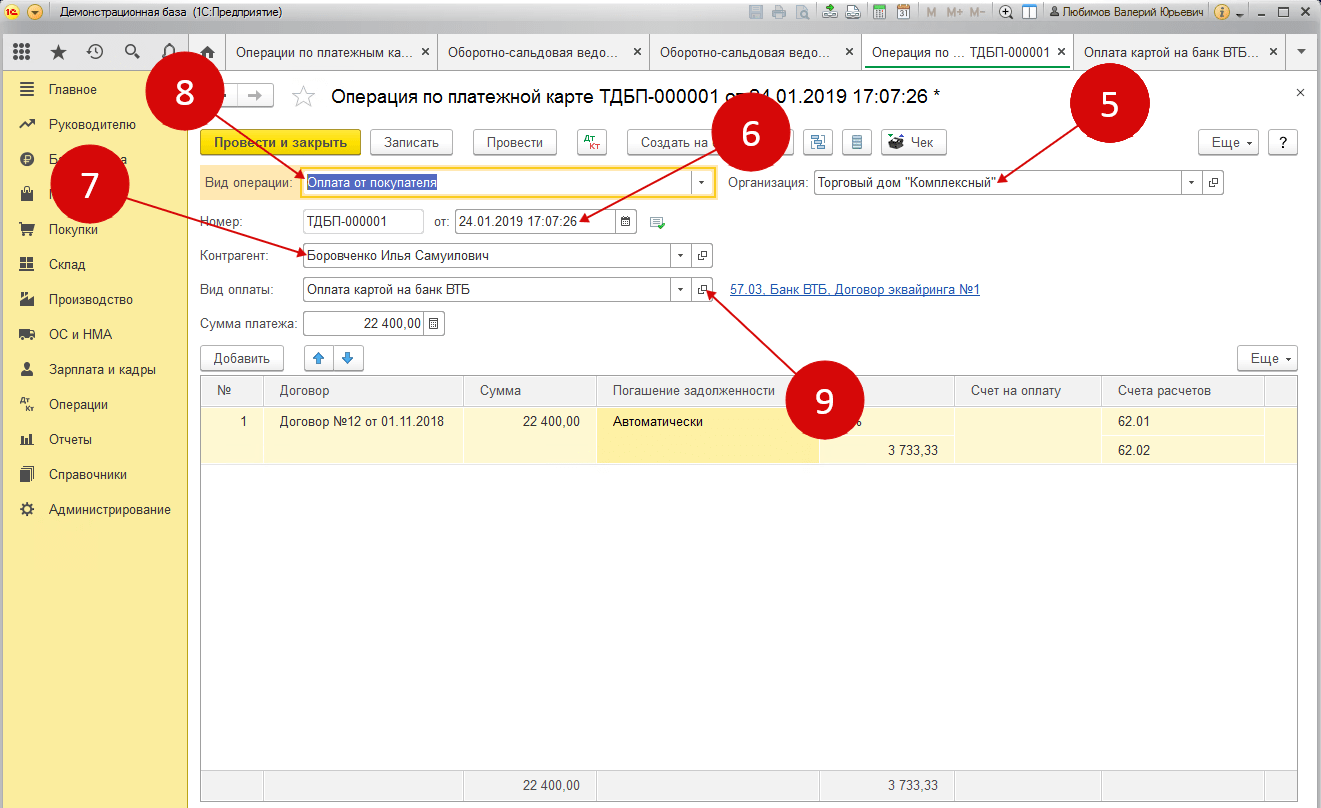The height and width of the screenshot is (808, 1321).
Task: Open the Зарплата и кадры section
Action: click(x=101, y=369)
